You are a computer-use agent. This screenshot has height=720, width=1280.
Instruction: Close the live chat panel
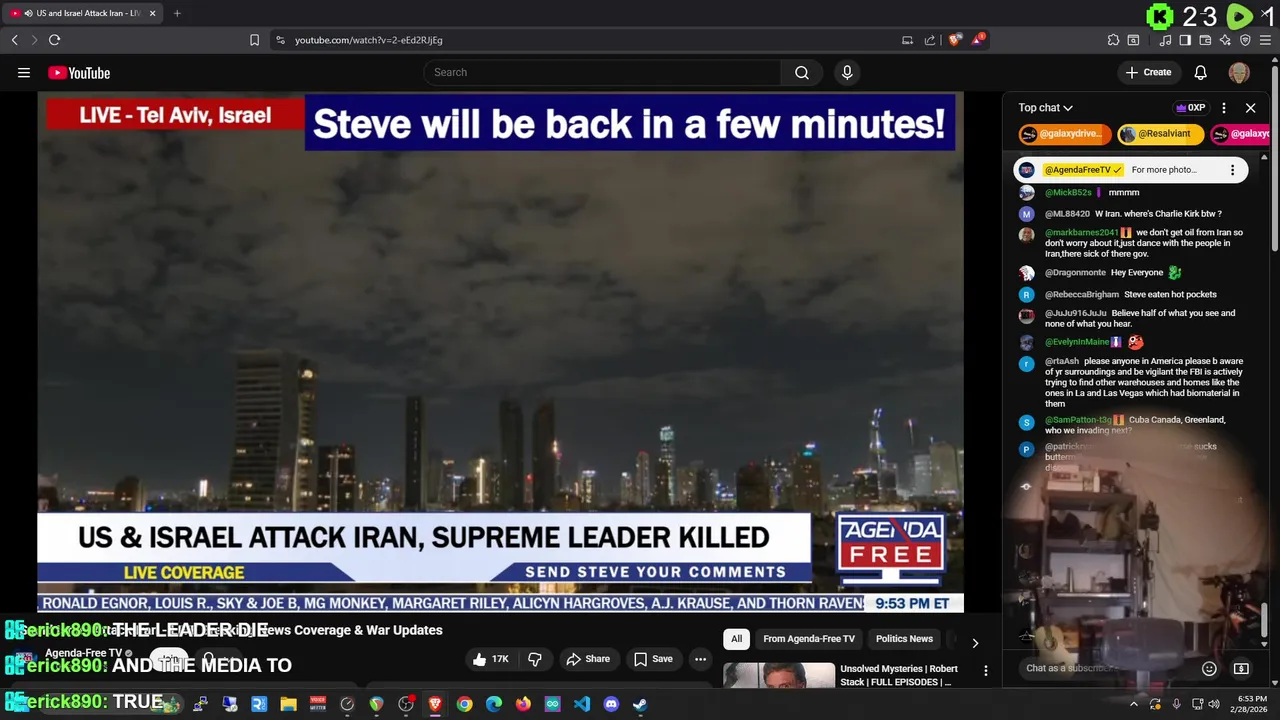point(1250,108)
